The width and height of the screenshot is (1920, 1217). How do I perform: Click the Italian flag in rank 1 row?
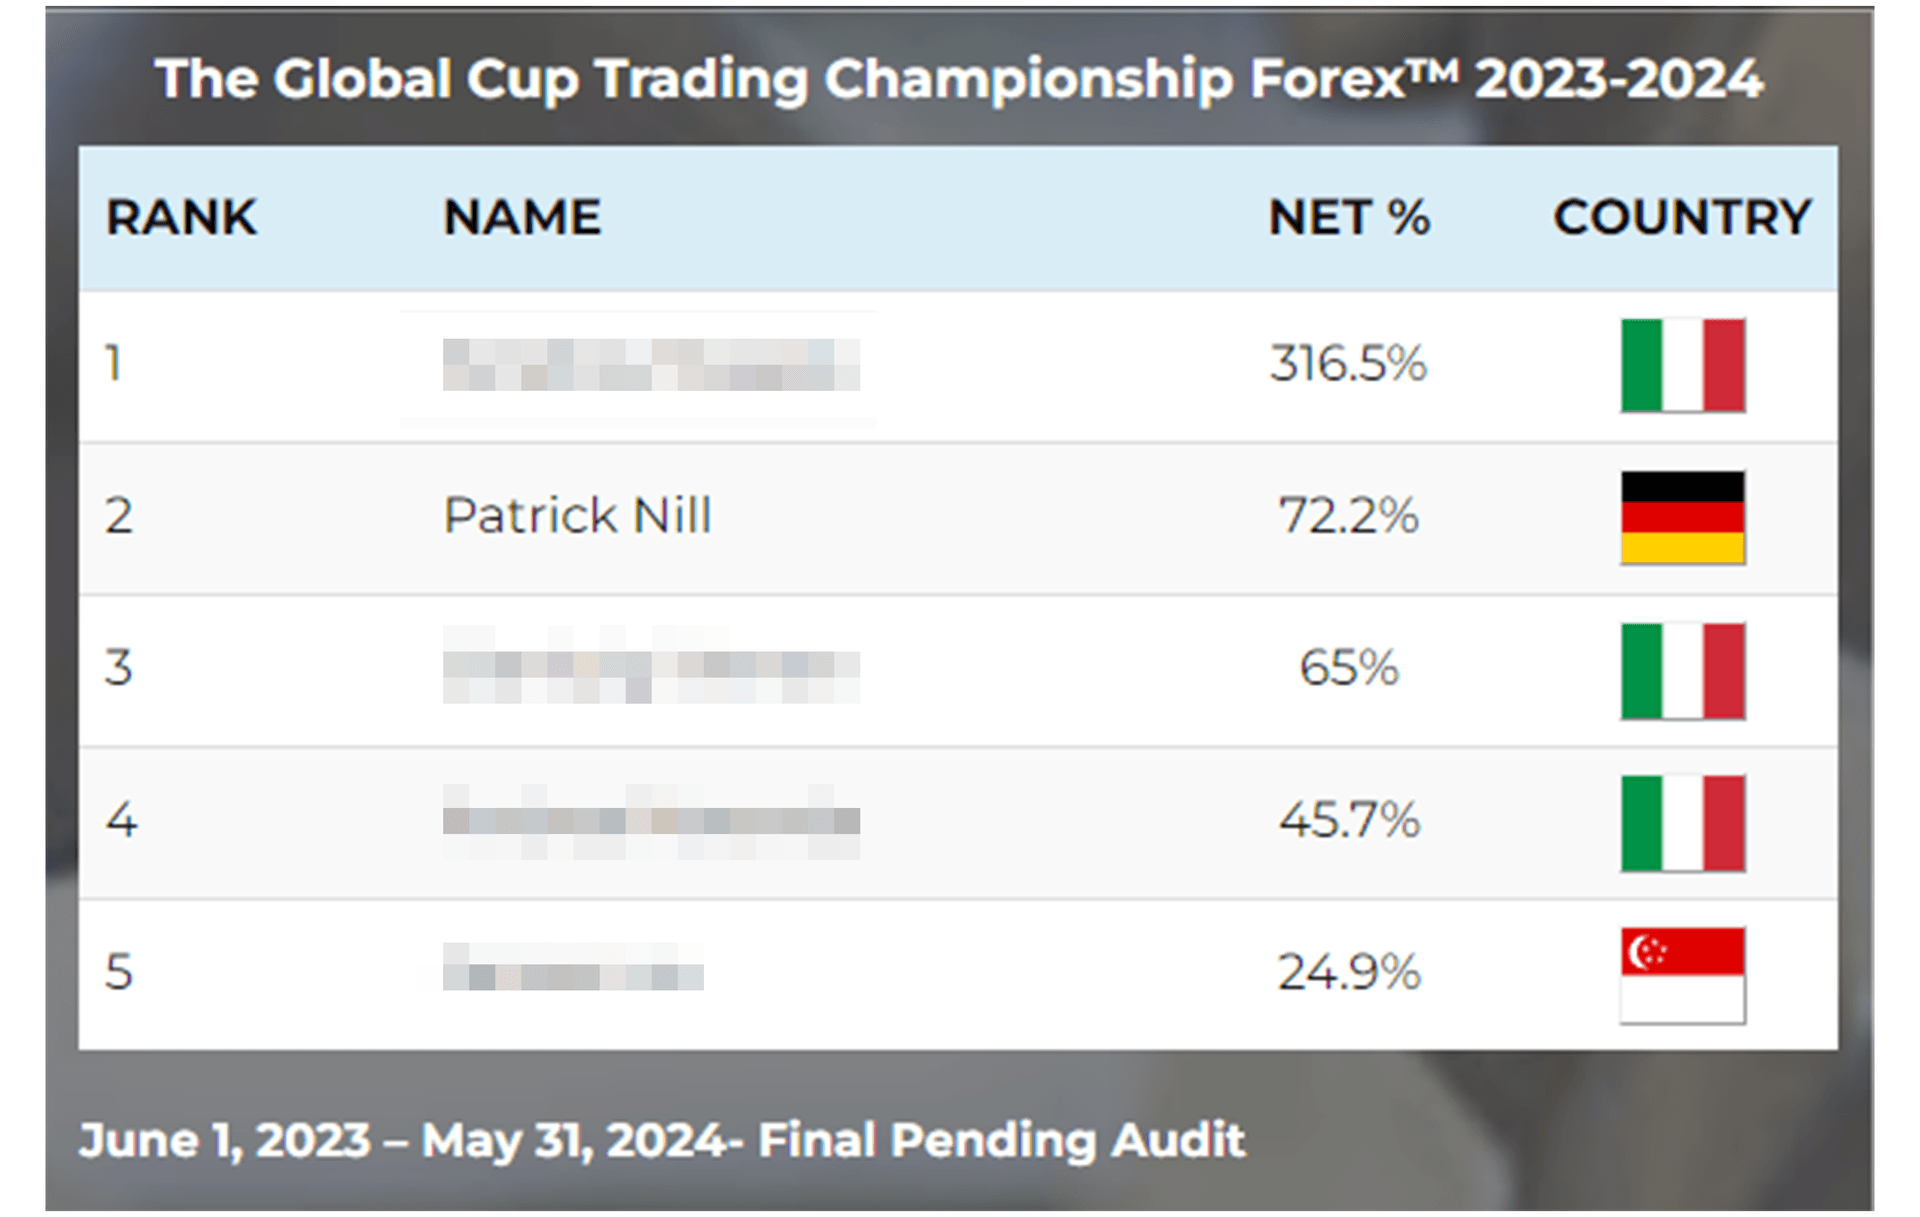pos(1682,365)
